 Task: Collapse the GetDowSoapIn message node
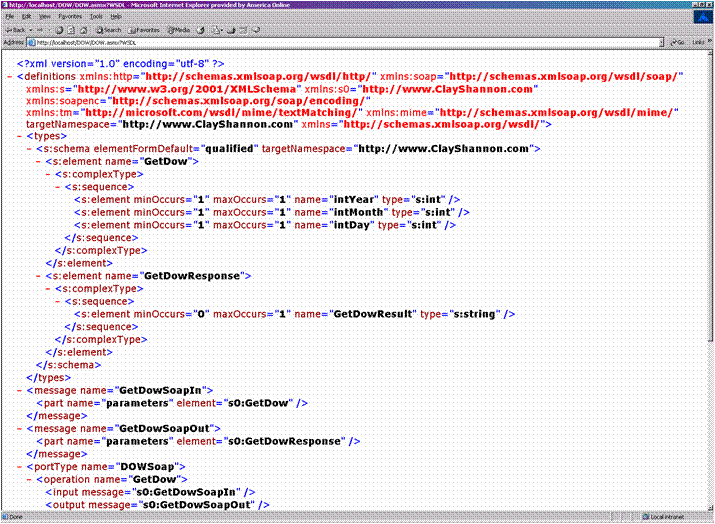(20, 390)
